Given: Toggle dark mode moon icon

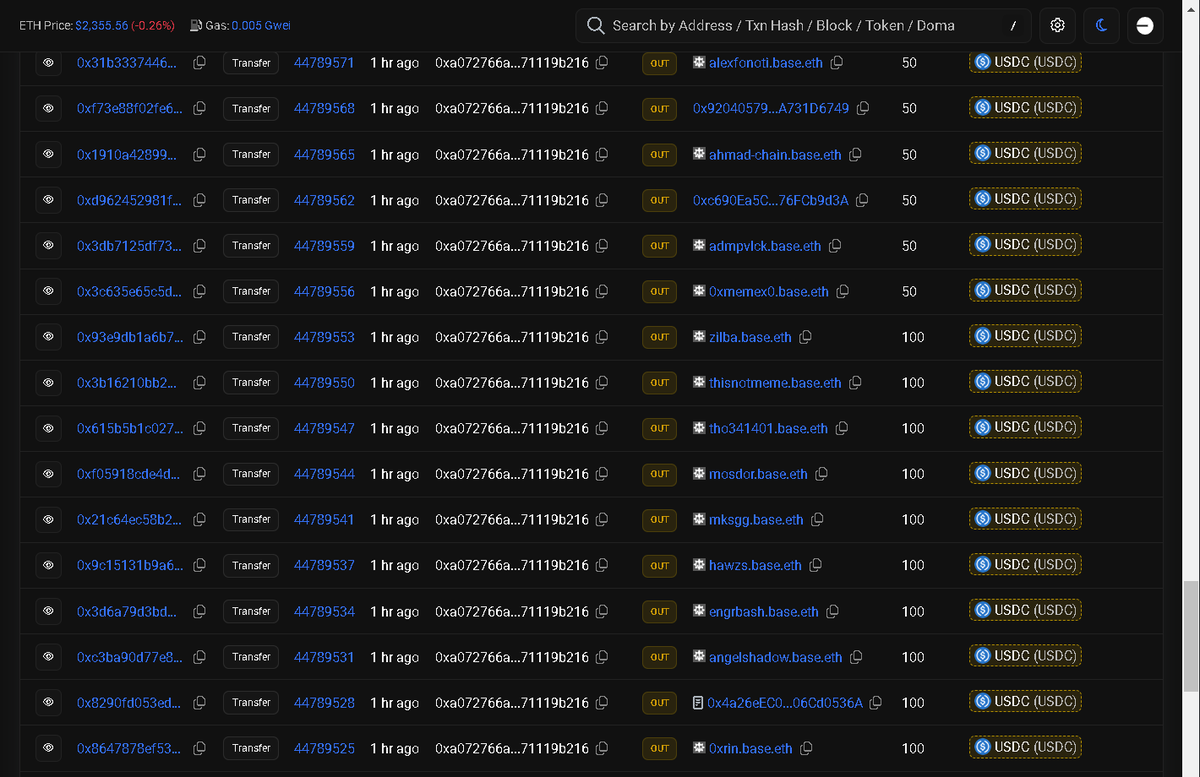Looking at the screenshot, I should [x=1101, y=25].
